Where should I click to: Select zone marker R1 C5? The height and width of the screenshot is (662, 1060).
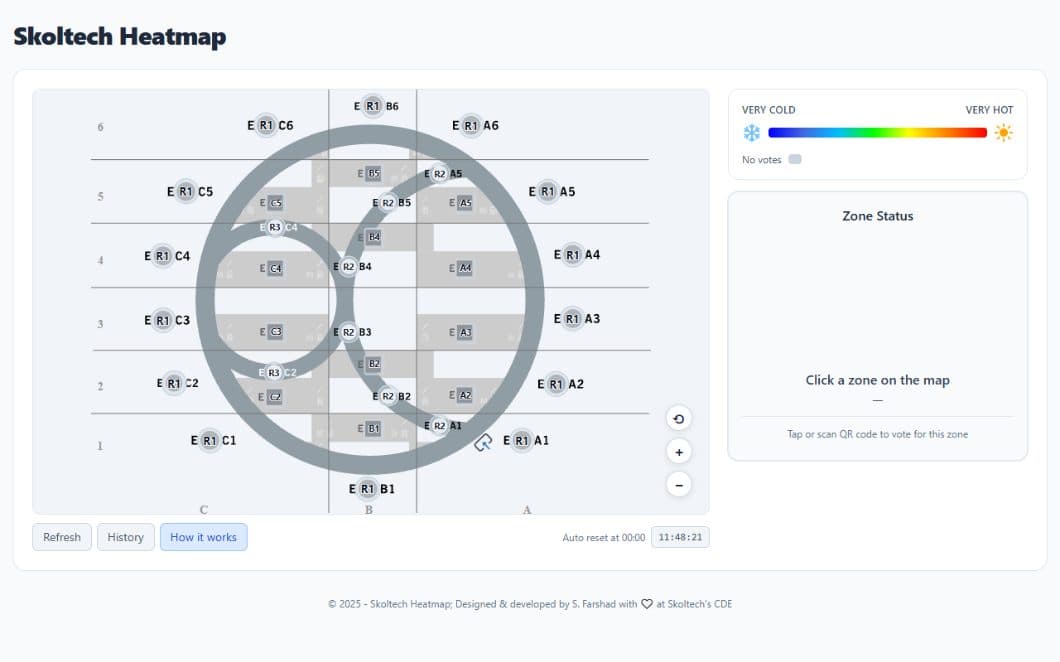[186, 191]
